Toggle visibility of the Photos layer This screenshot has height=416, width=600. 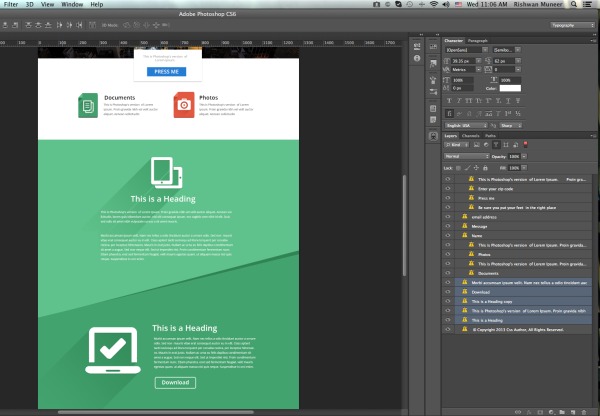(447, 254)
